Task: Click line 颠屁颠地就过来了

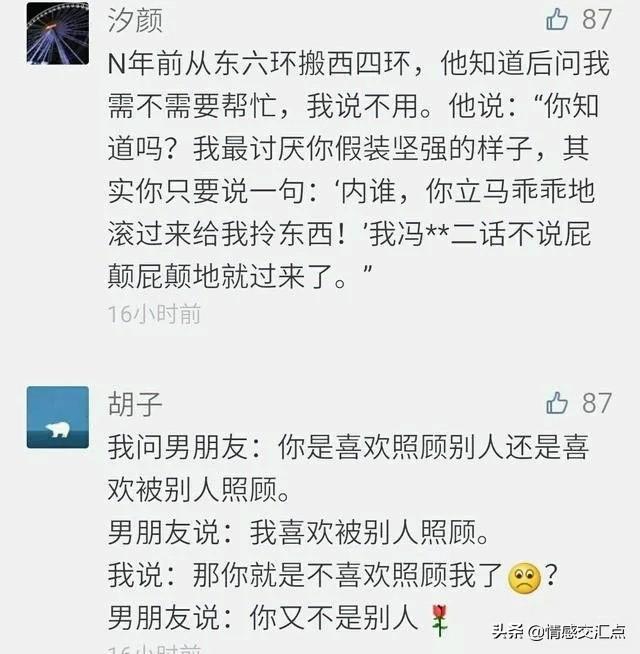Action: pyautogui.click(x=239, y=276)
